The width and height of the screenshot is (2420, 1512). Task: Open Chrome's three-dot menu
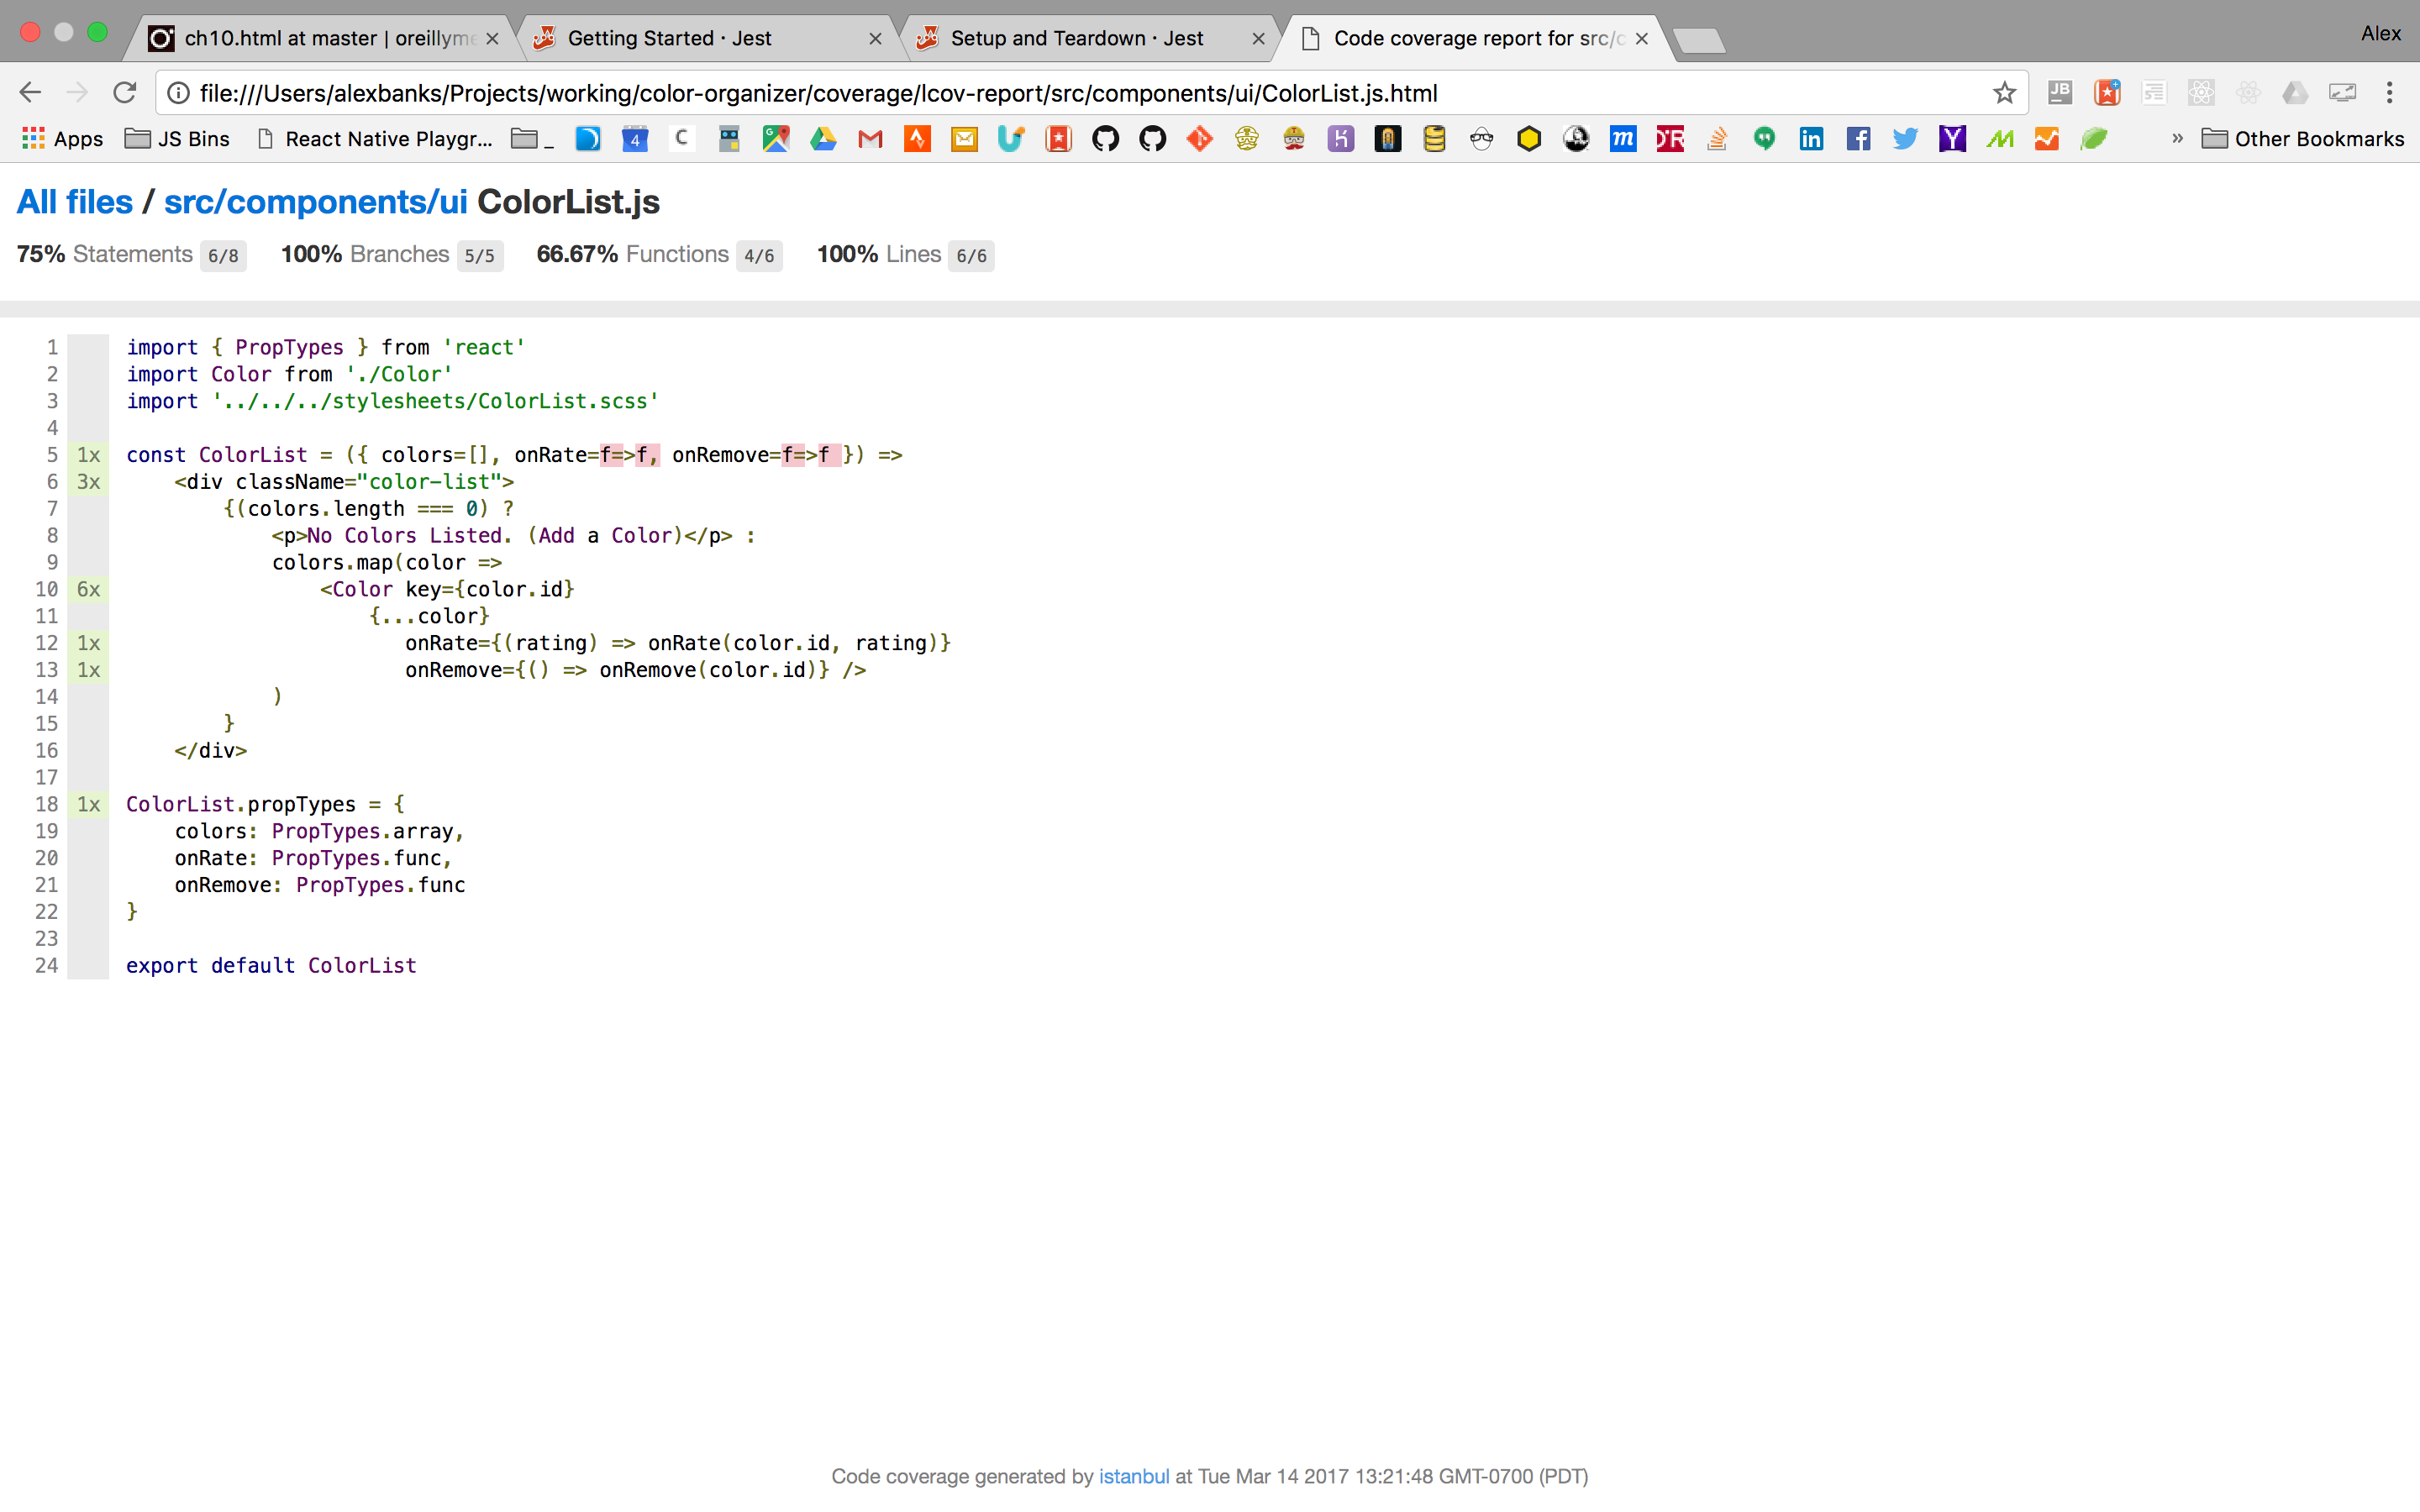[x=2389, y=93]
